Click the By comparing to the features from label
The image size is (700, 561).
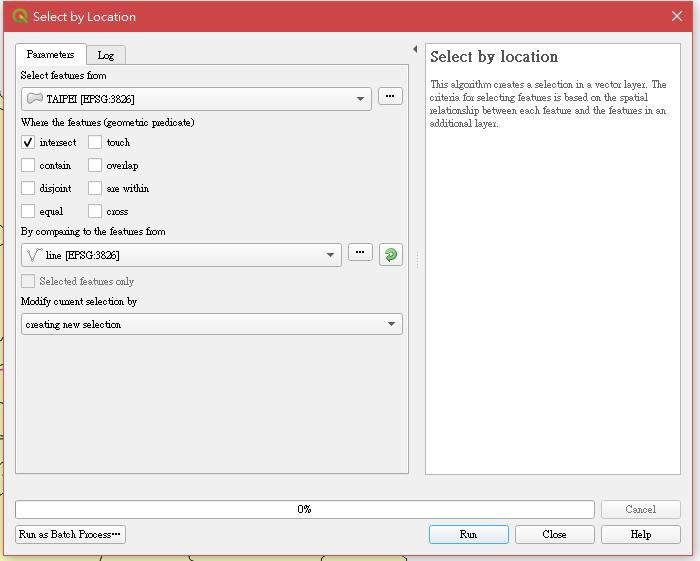[x=93, y=232]
